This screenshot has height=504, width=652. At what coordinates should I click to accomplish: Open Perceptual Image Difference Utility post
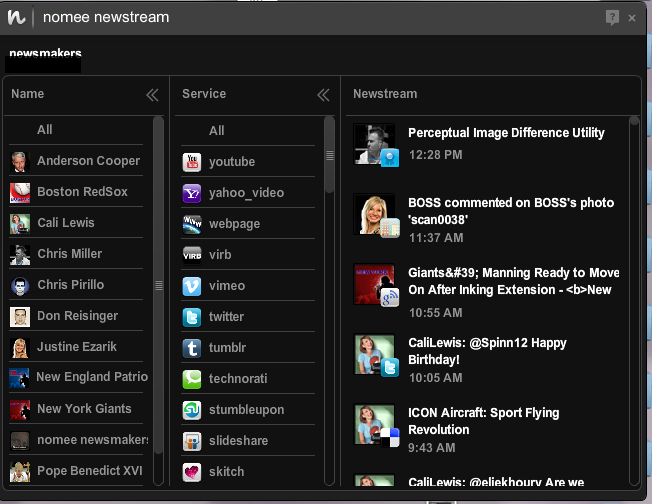(506, 133)
